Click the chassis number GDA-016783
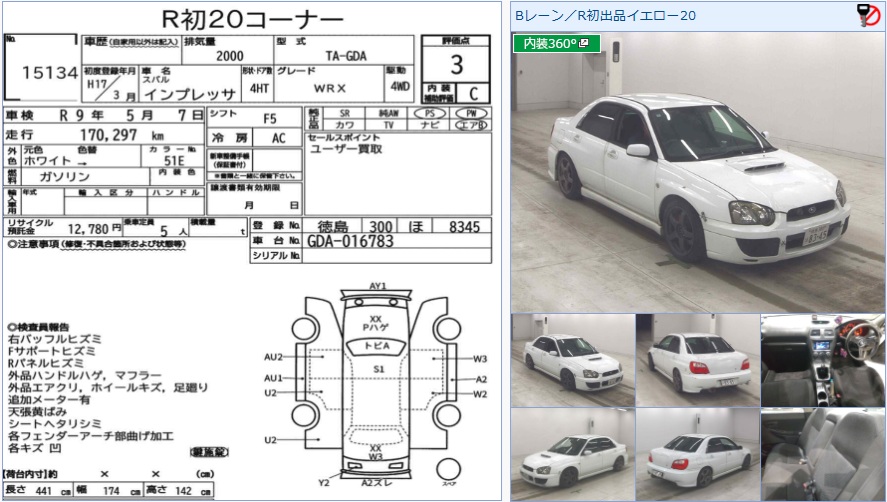 350,241
